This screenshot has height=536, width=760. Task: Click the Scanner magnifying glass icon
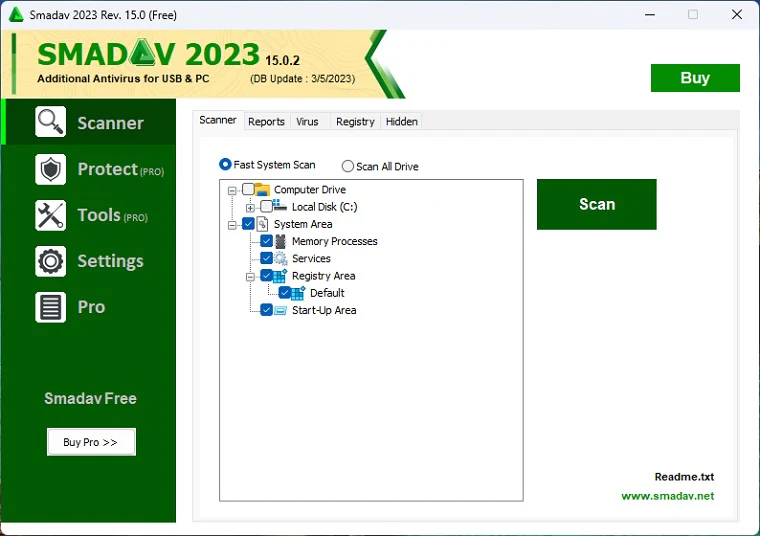pyautogui.click(x=50, y=122)
